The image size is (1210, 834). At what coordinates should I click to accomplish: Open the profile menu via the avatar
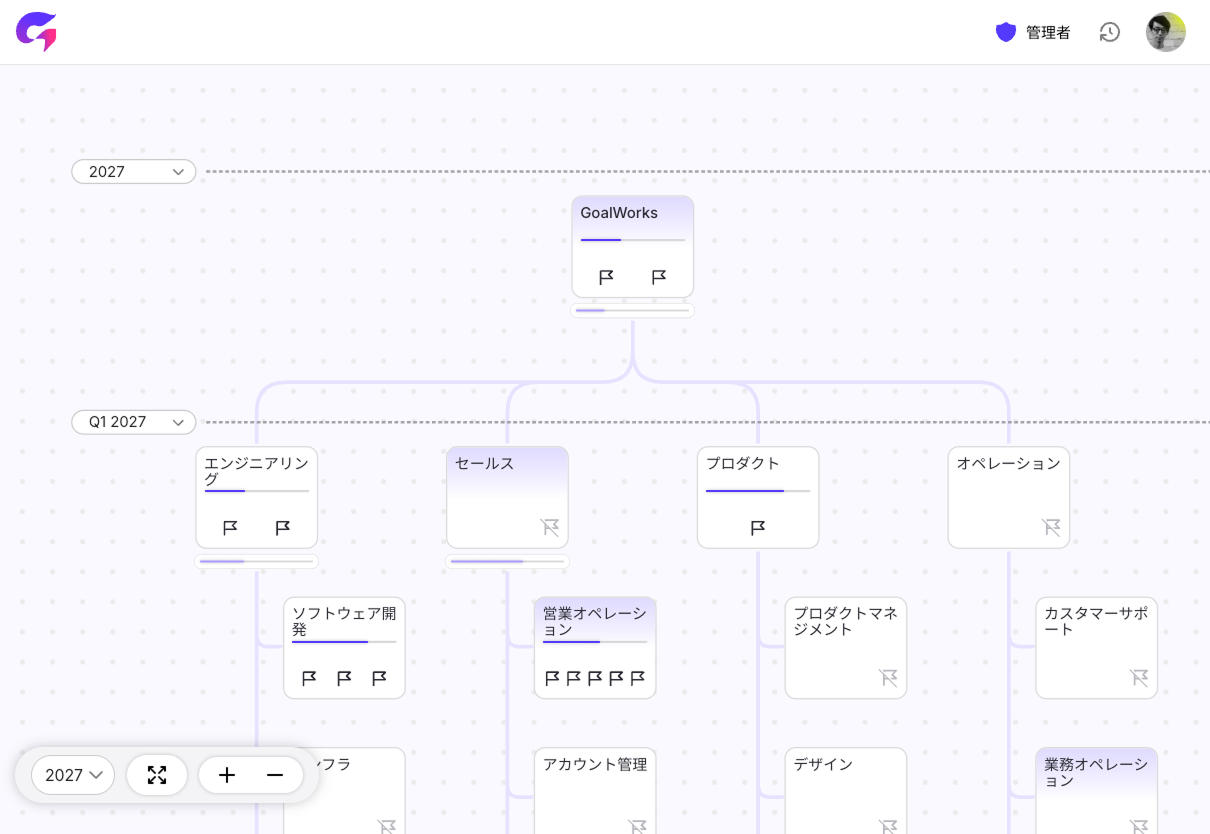pos(1166,31)
